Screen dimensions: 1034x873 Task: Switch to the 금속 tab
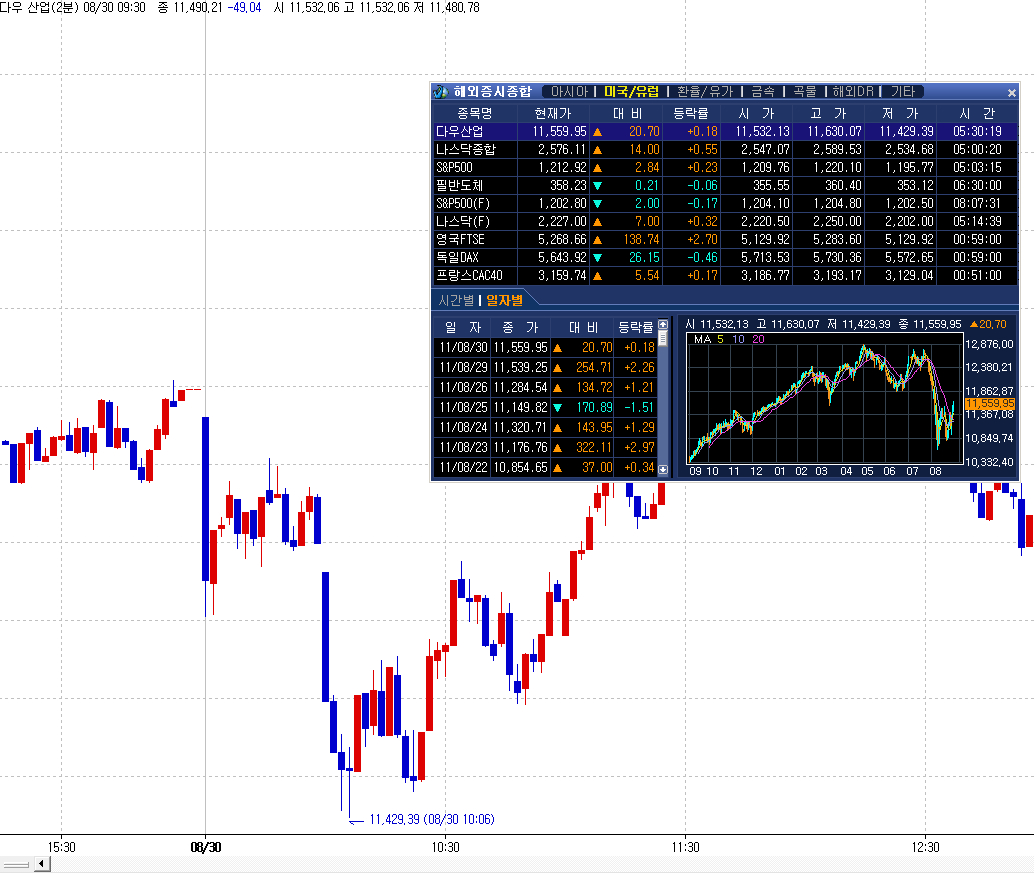(x=762, y=92)
